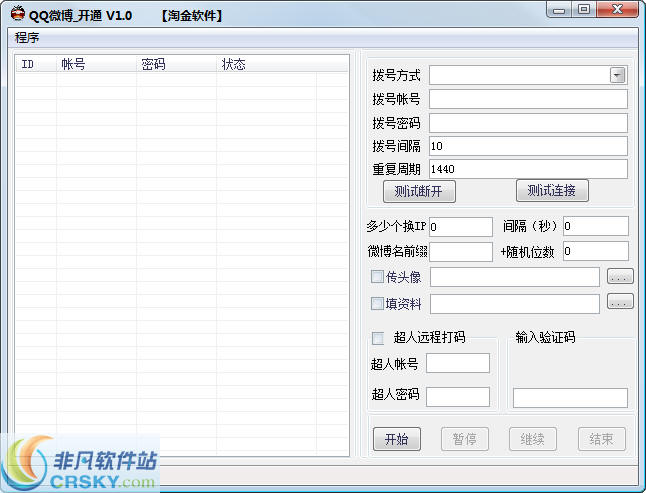
Task: Click the 超人密码 input field
Action: point(458,397)
